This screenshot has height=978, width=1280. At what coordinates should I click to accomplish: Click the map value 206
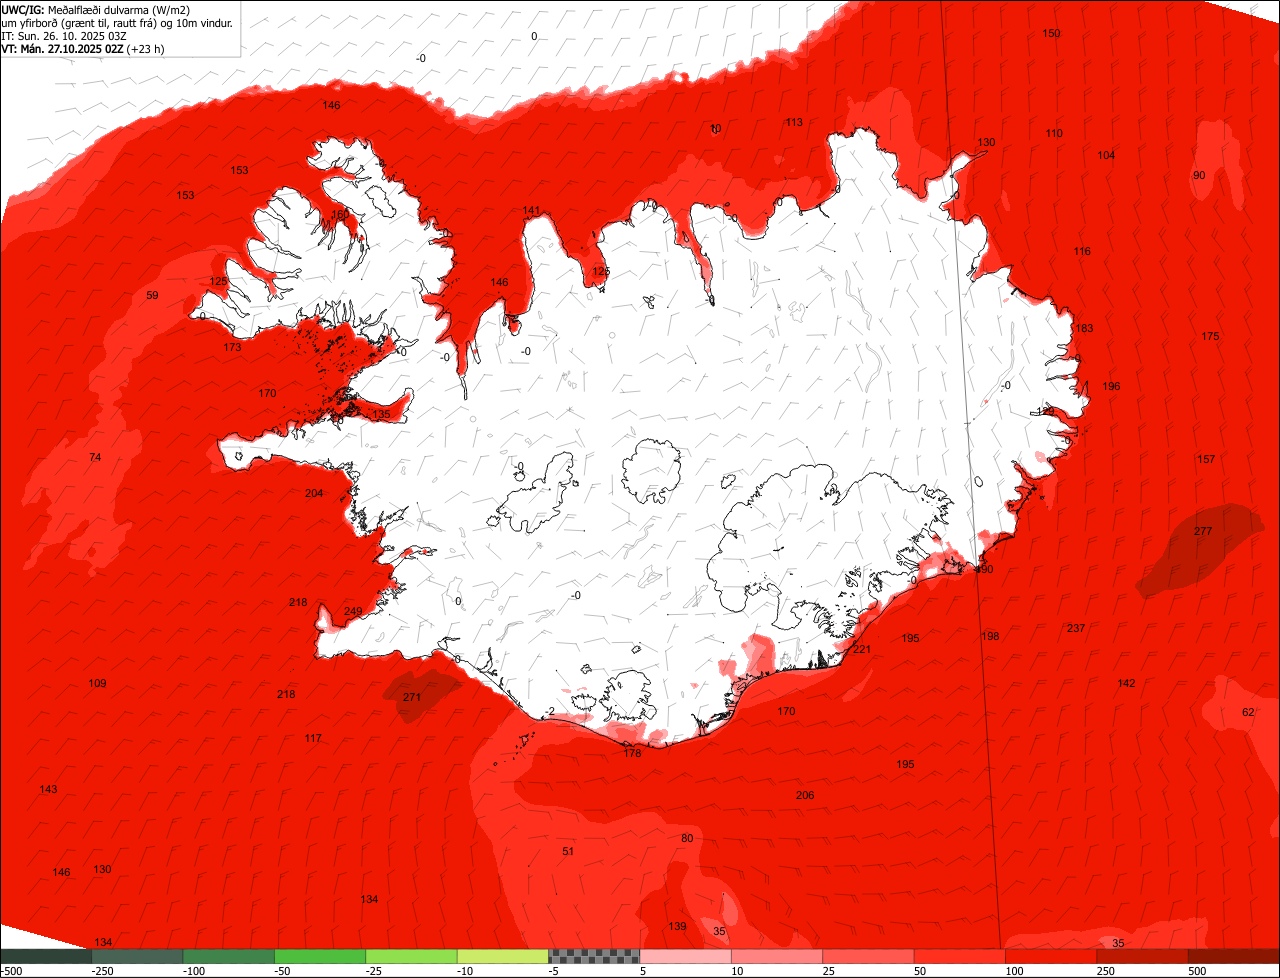[x=805, y=795]
